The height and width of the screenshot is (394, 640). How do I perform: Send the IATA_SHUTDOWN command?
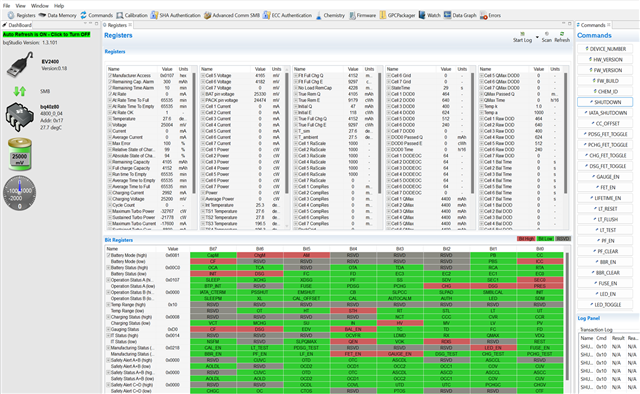pyautogui.click(x=605, y=113)
